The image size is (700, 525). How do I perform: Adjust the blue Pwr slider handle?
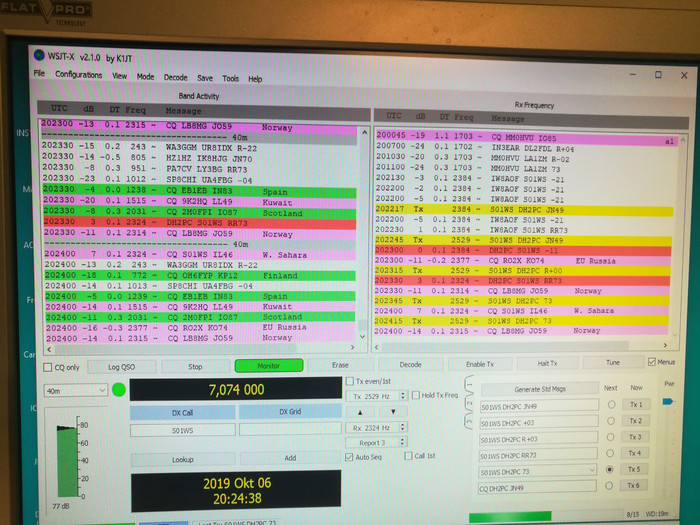[667, 401]
